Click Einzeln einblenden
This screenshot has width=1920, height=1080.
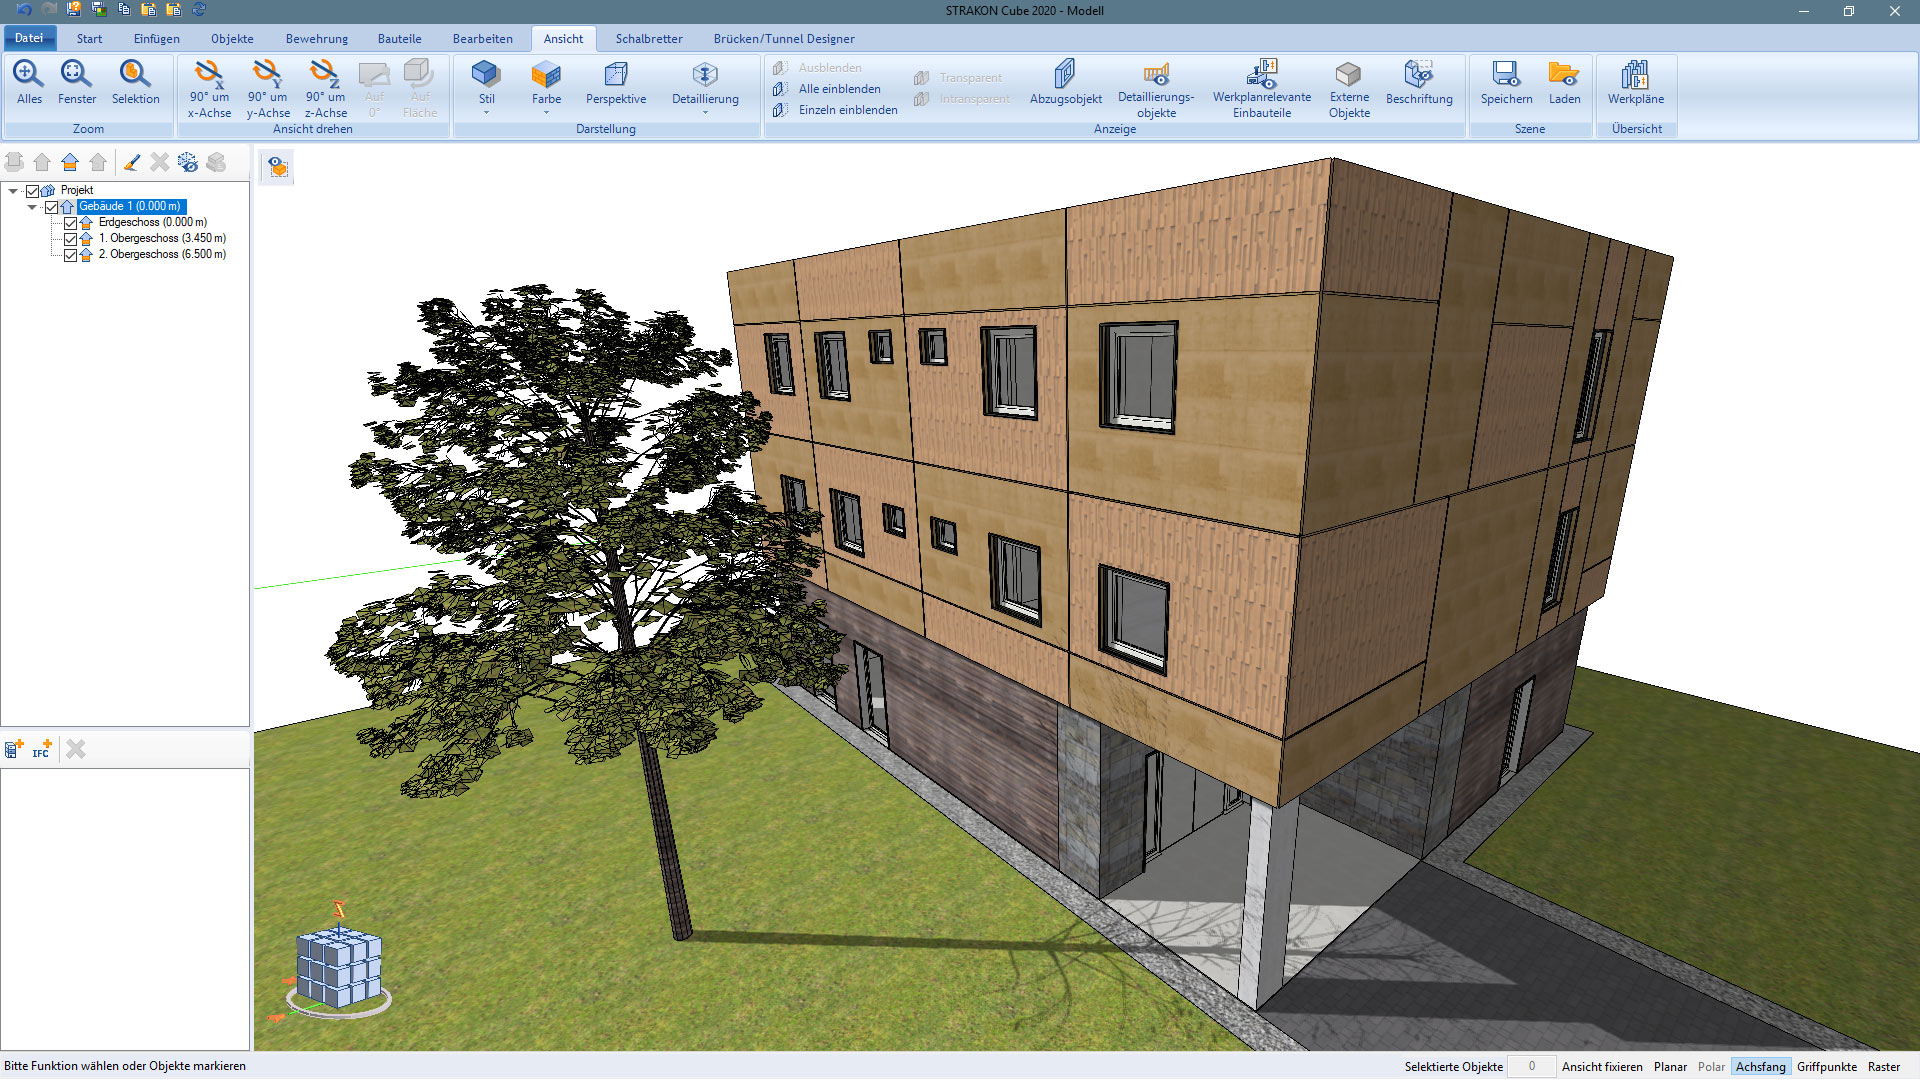835,110
